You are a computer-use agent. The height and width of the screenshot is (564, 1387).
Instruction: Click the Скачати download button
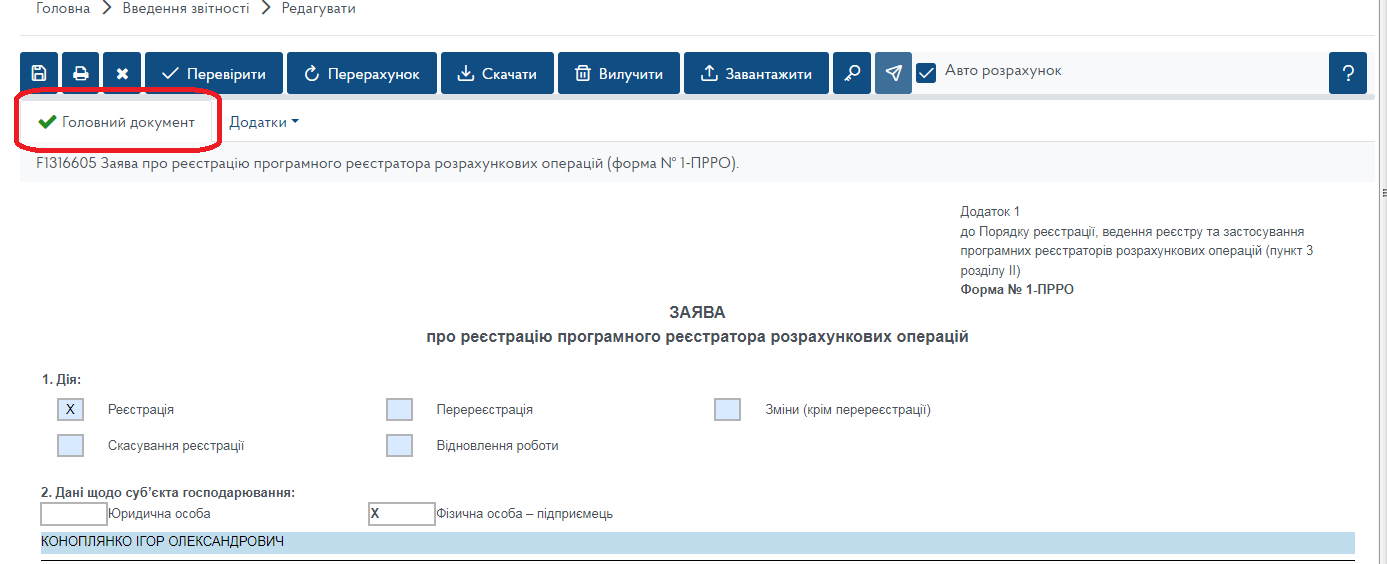(497, 73)
